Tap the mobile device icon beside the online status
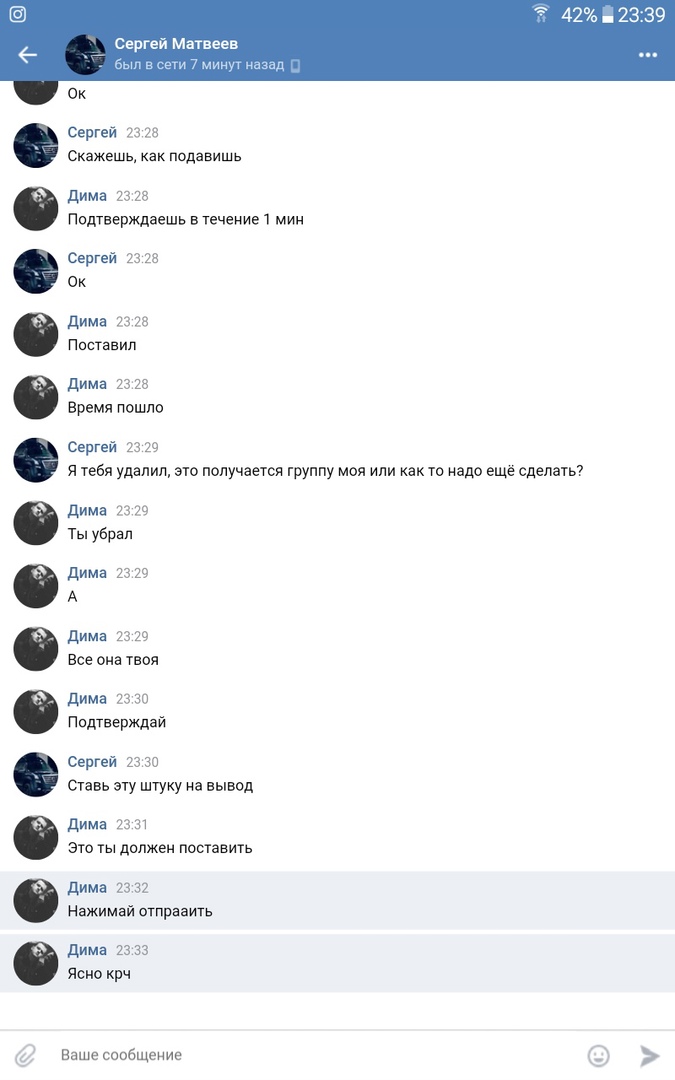Screen dimensions: 675x1080 295,65
